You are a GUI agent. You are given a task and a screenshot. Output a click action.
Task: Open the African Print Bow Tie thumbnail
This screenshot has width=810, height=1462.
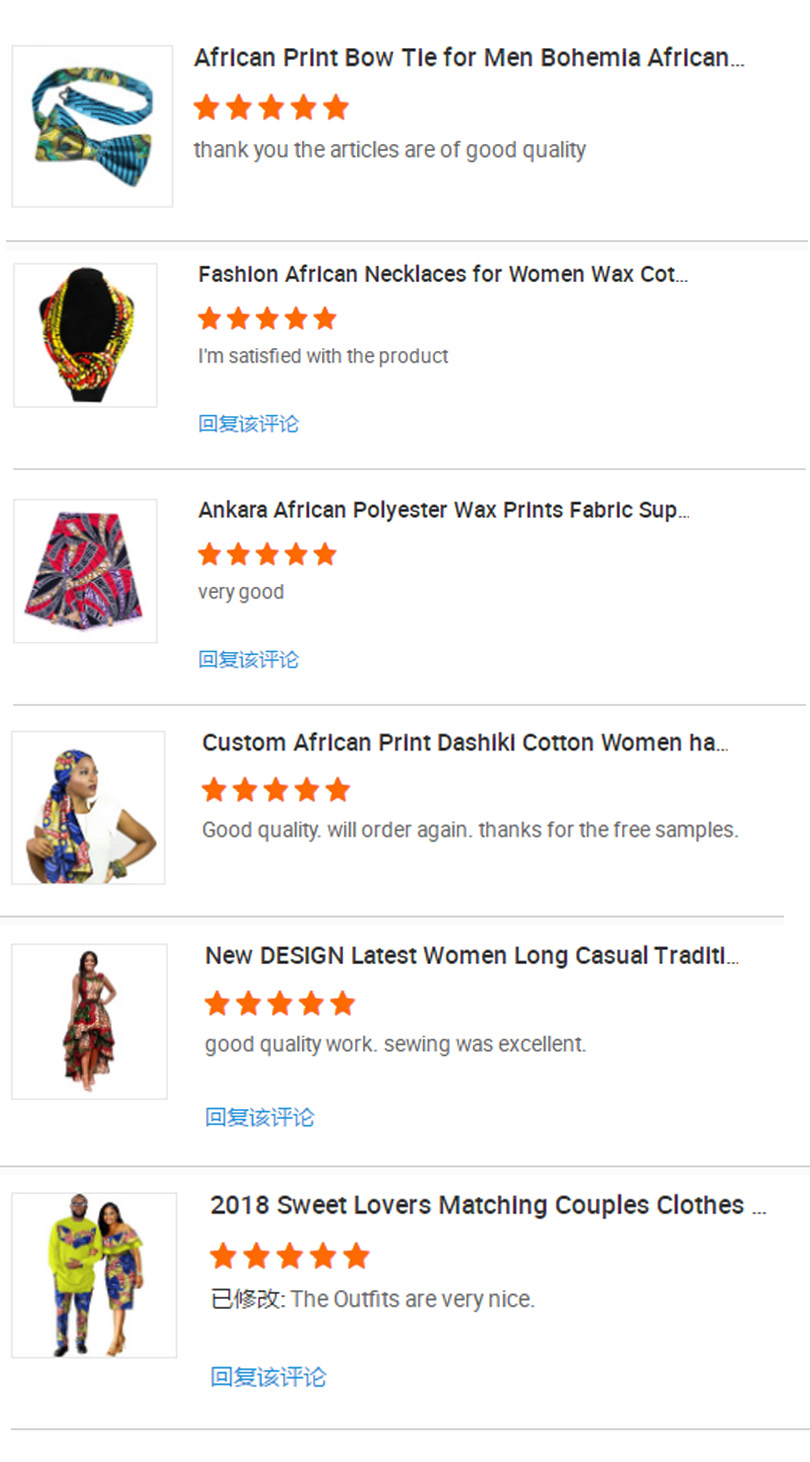pos(92,126)
